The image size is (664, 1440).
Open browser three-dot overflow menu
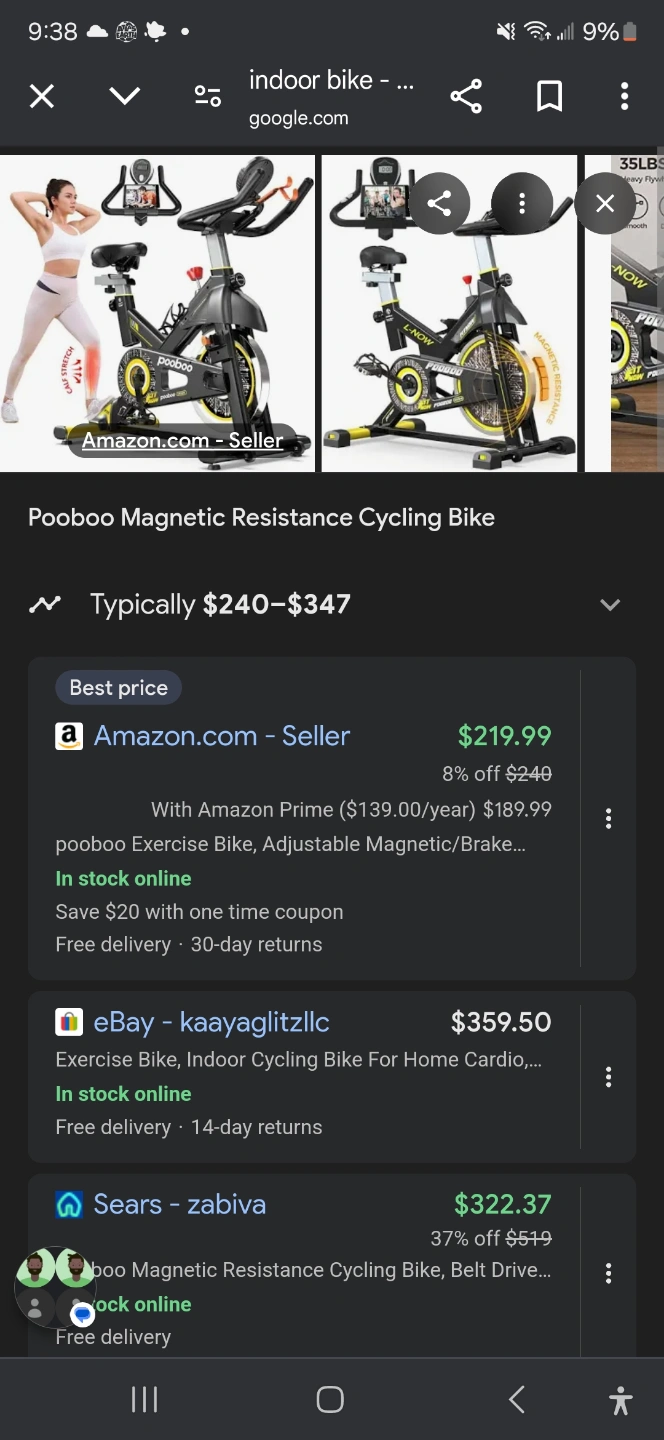(624, 96)
